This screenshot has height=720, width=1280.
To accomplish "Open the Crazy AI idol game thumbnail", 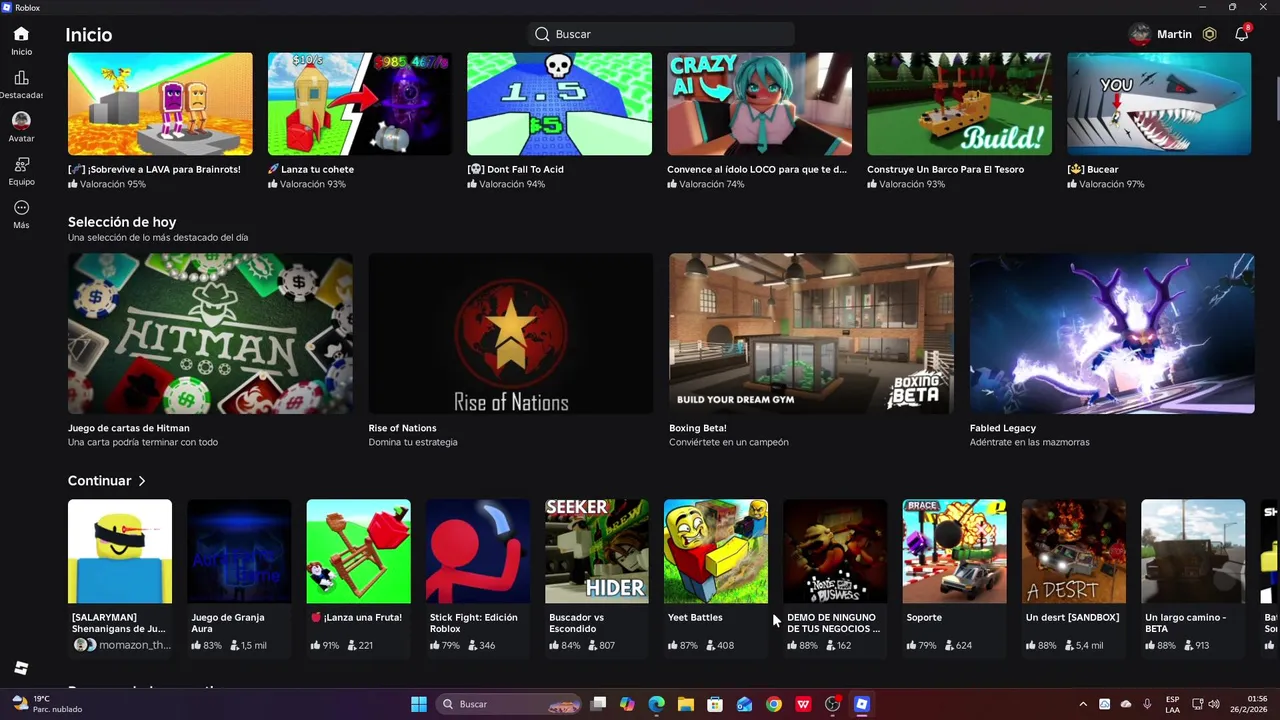I will 759,104.
